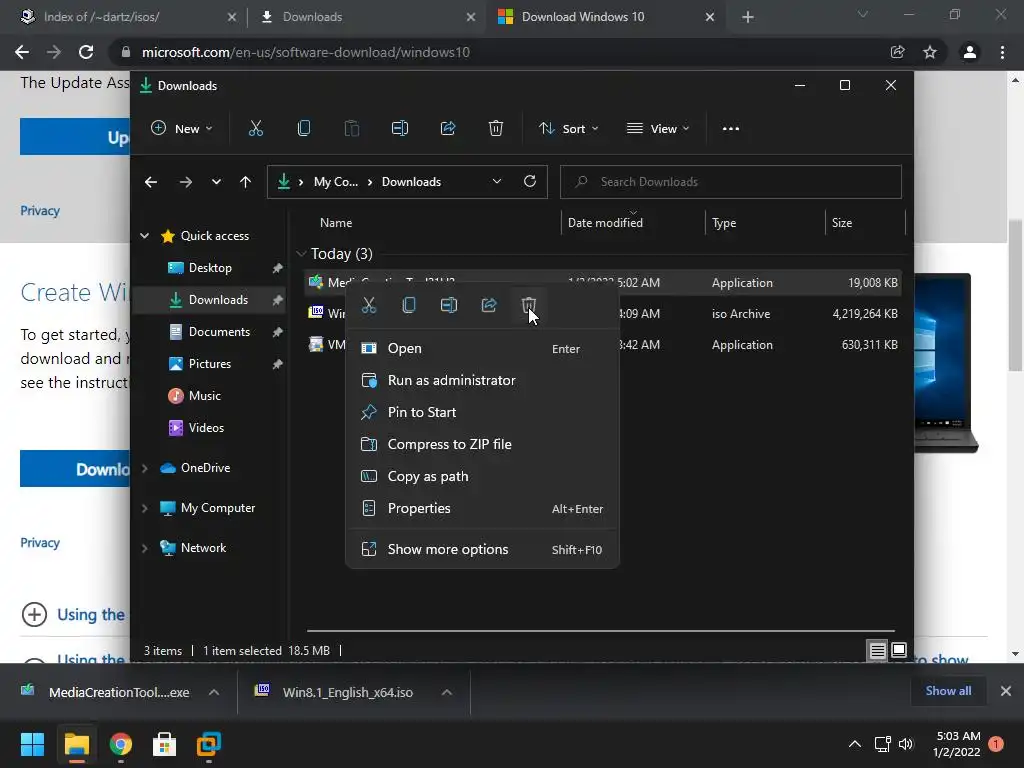Viewport: 1024px width, 768px height.
Task: Expand the OneDrive tree node
Action: 144,468
